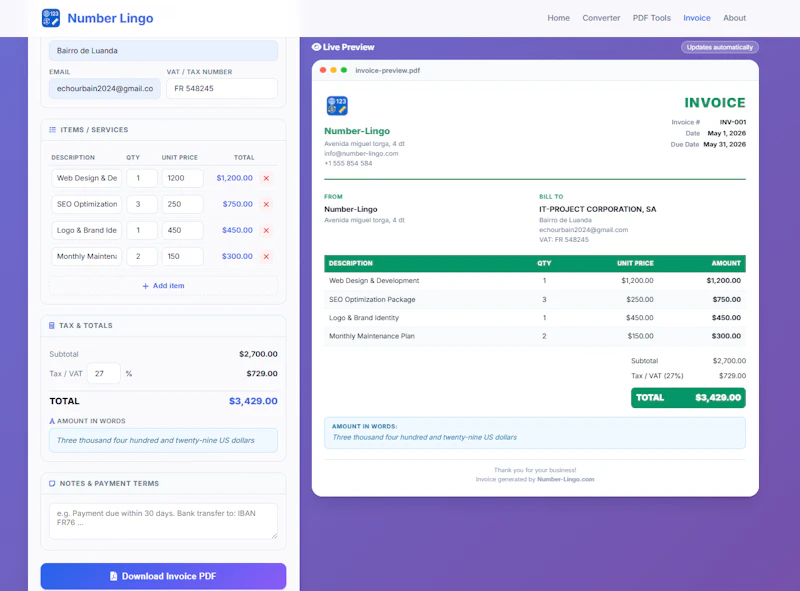Image resolution: width=800 pixels, height=591 pixels.
Task: Click the Tax & Totals calculator icon
Action: coord(52,325)
